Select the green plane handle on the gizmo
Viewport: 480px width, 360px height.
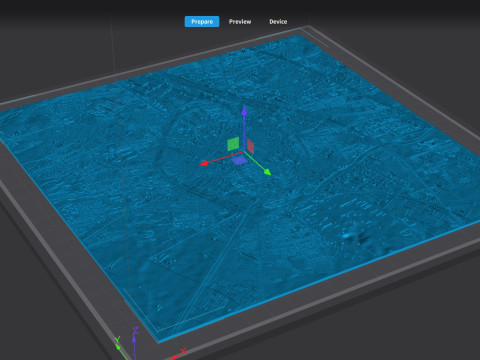pyautogui.click(x=233, y=144)
